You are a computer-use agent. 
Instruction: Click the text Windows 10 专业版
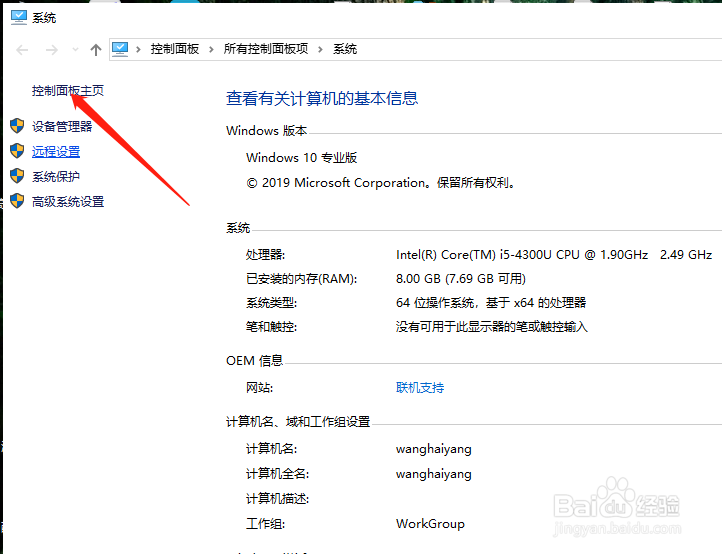click(302, 158)
